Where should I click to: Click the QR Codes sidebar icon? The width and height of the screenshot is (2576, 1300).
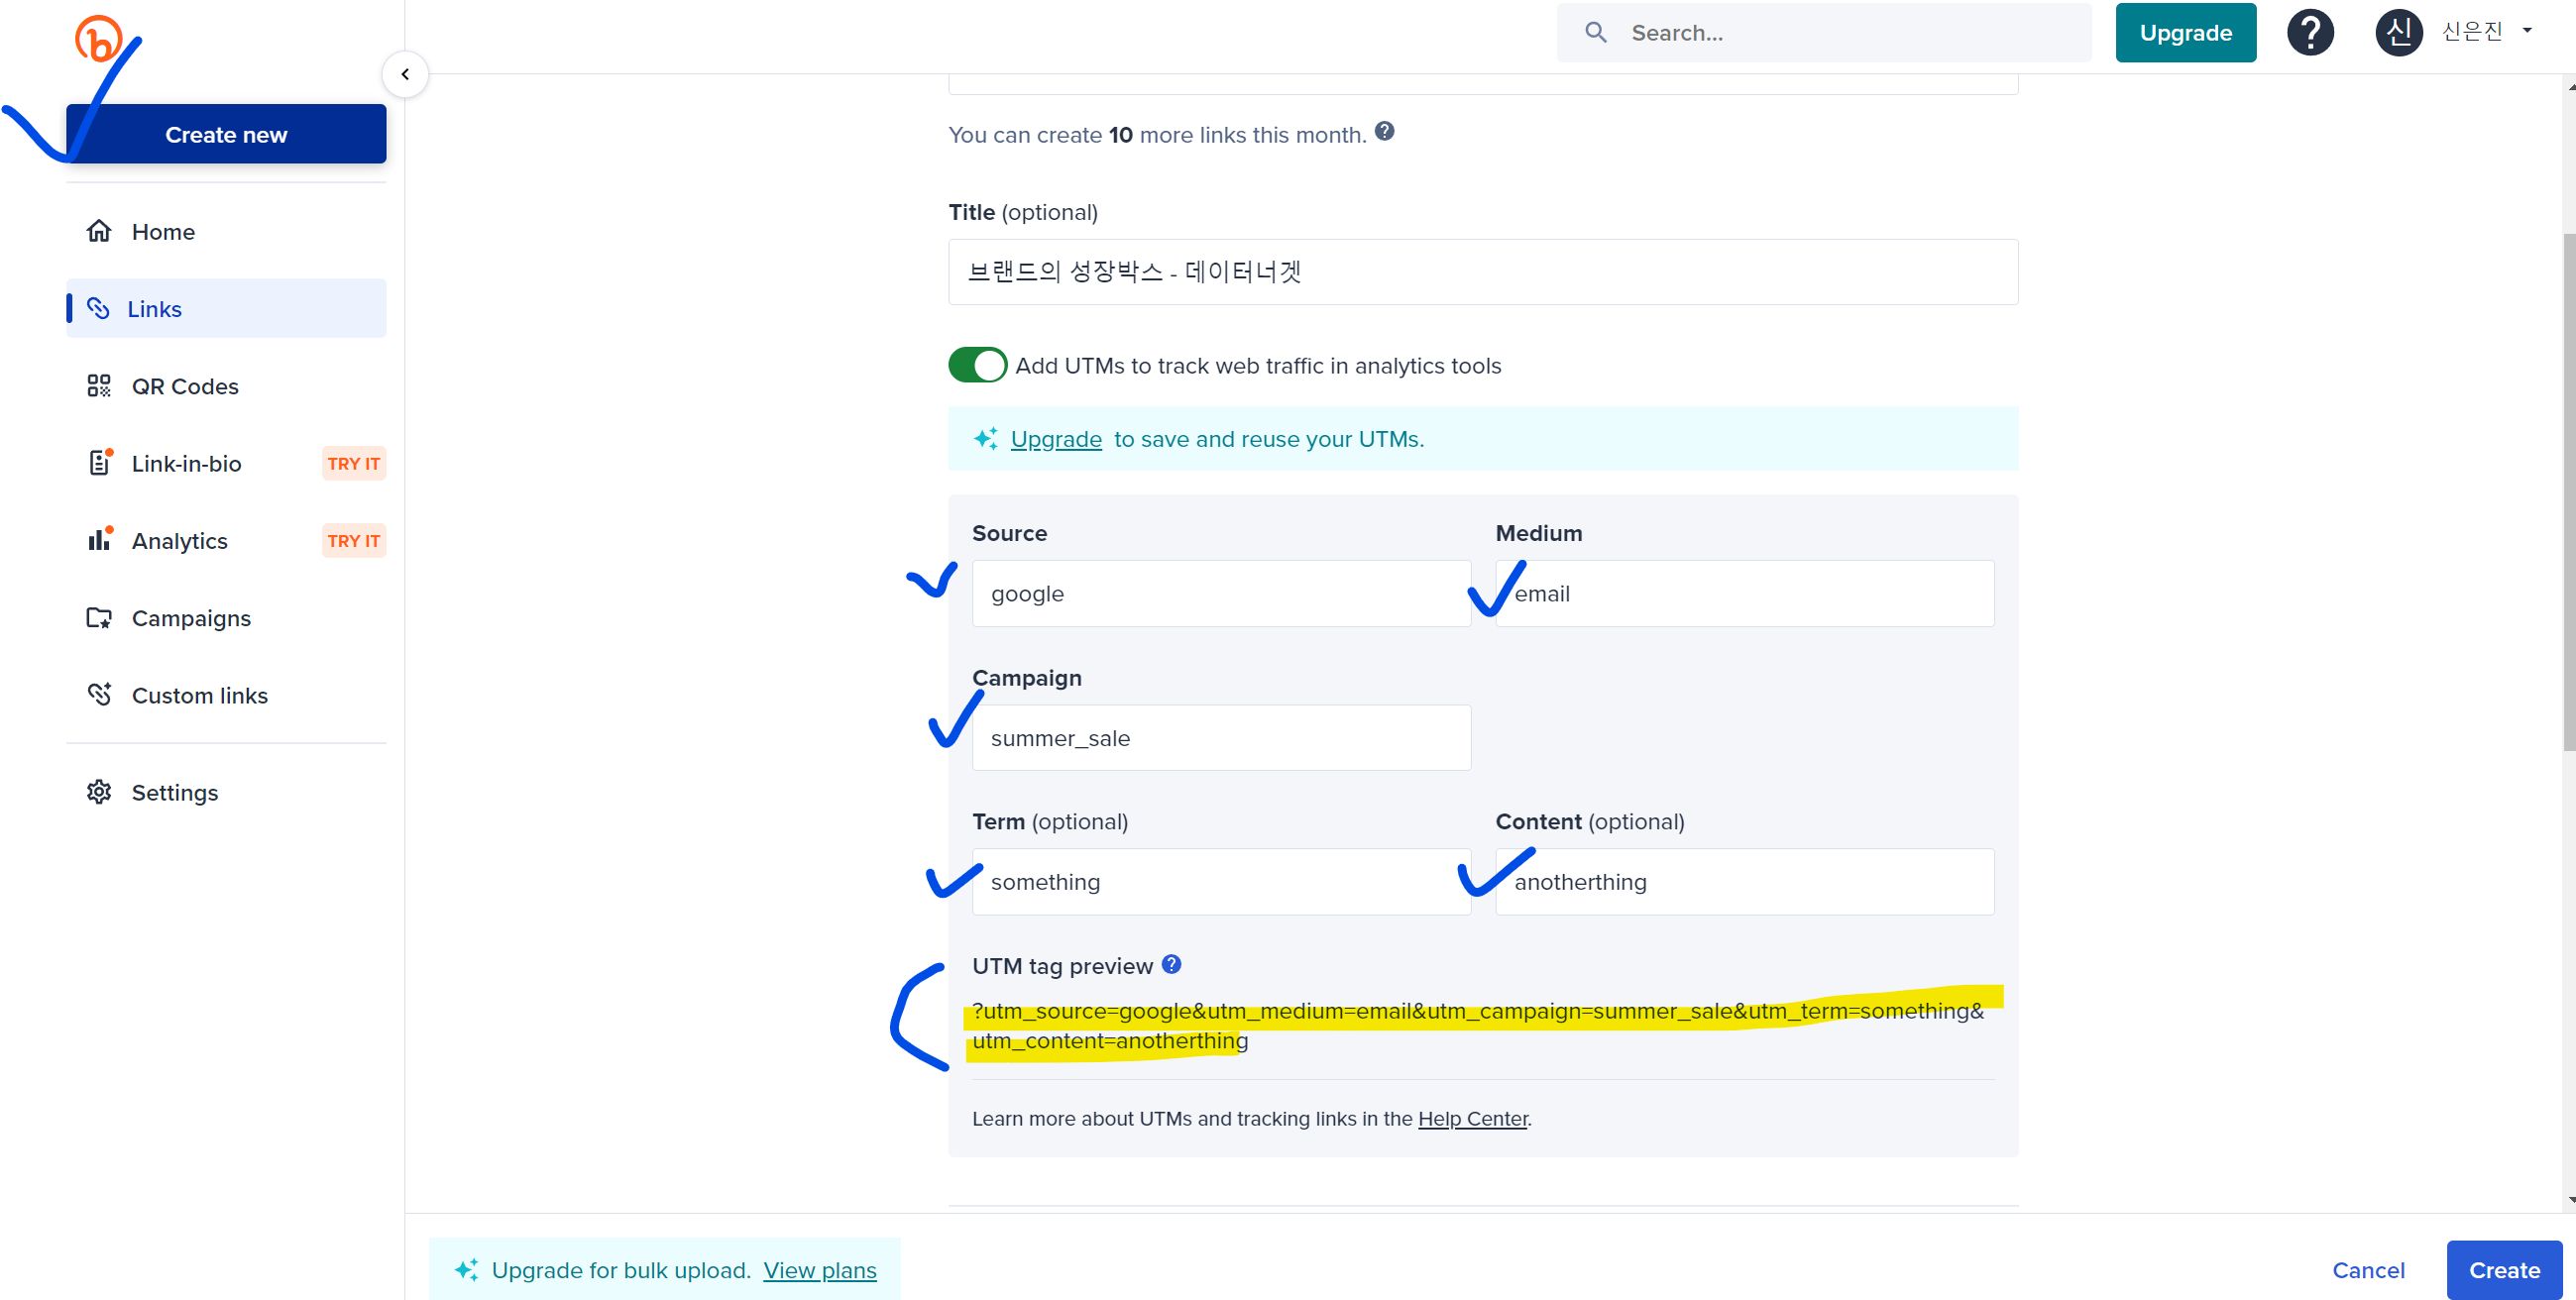99,386
